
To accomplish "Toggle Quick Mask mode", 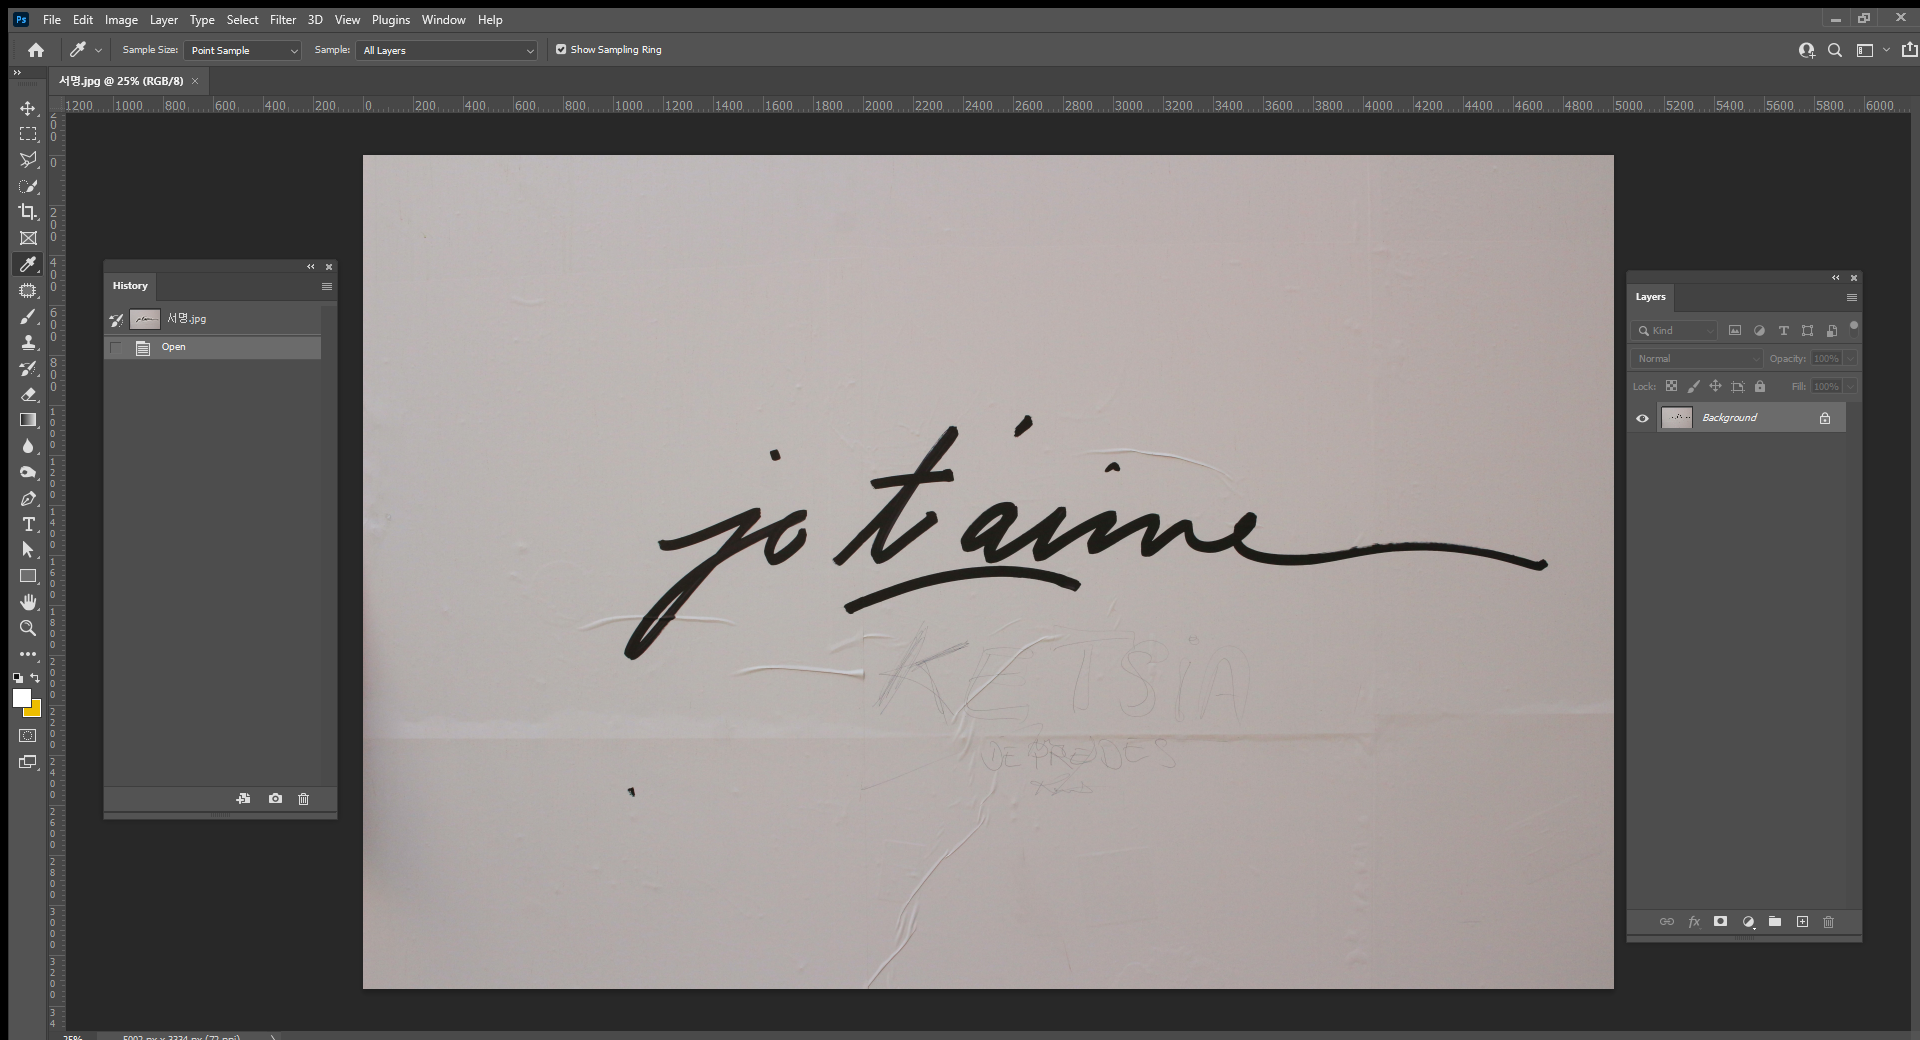I will tap(28, 736).
